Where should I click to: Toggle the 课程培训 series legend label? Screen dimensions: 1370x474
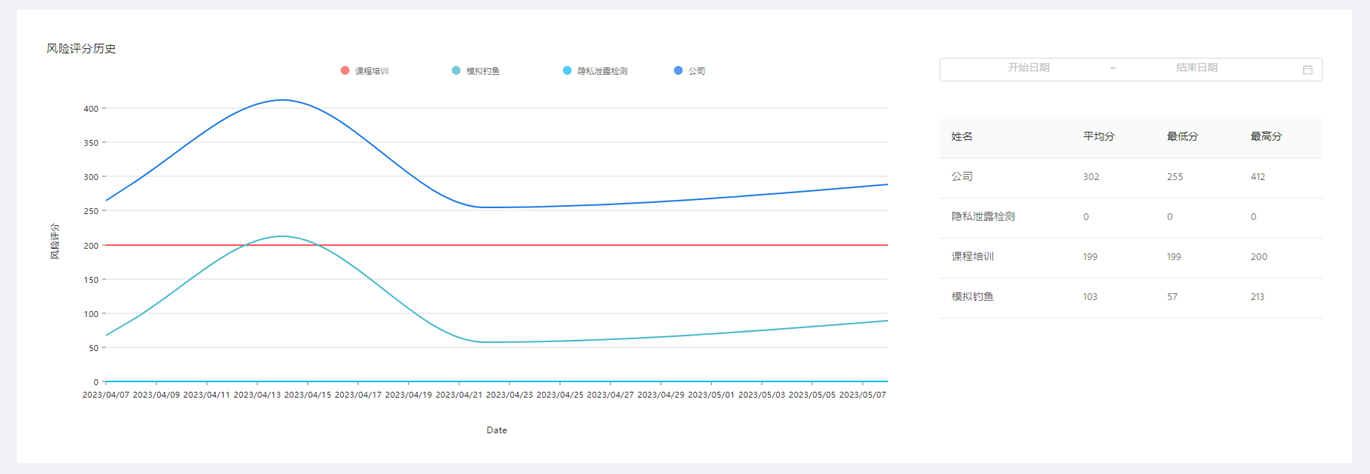pos(372,71)
